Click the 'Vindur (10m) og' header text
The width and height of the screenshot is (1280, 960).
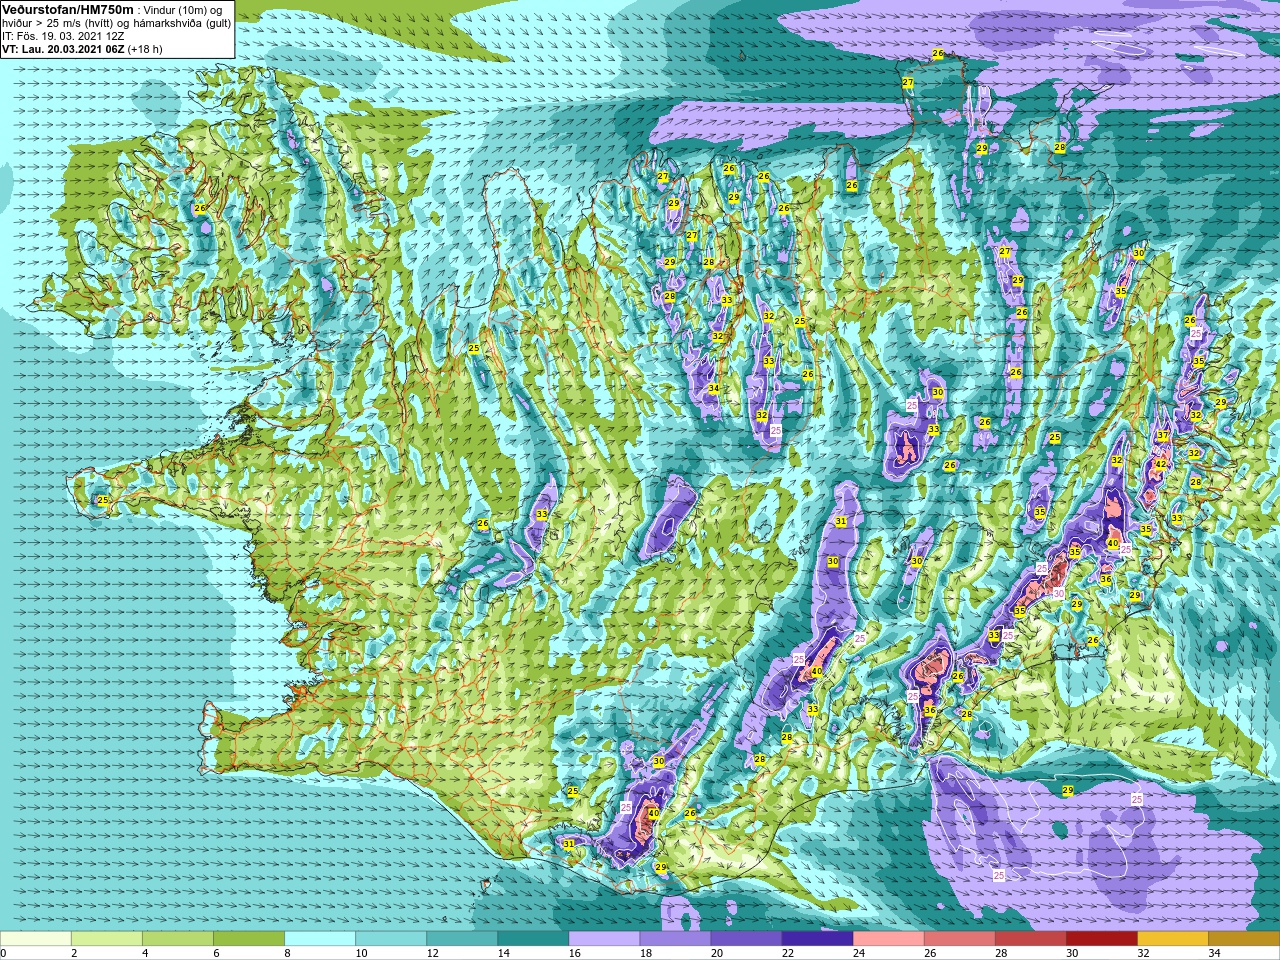pos(183,10)
